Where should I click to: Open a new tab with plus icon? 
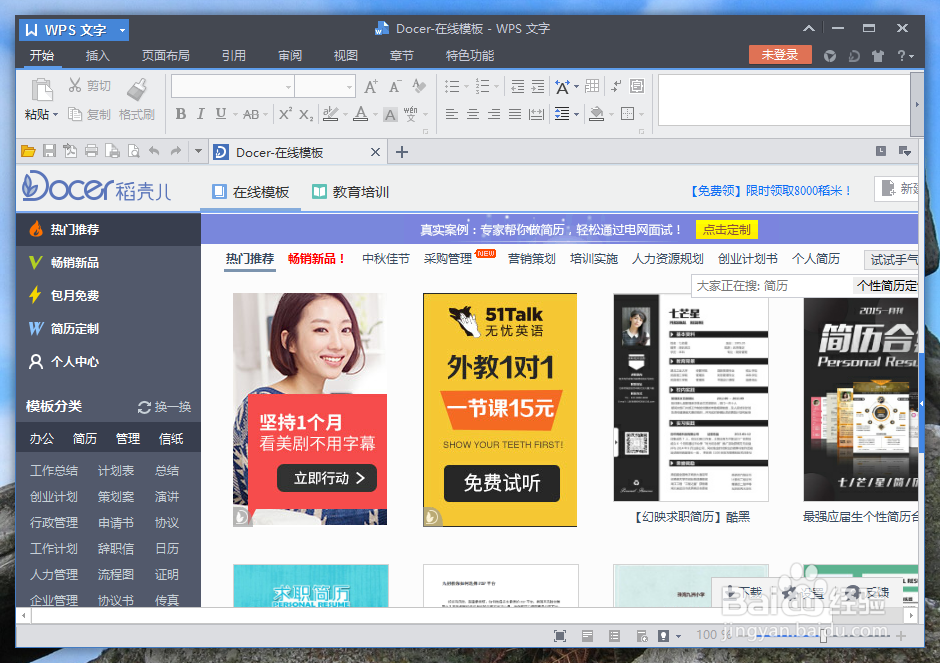coord(402,152)
